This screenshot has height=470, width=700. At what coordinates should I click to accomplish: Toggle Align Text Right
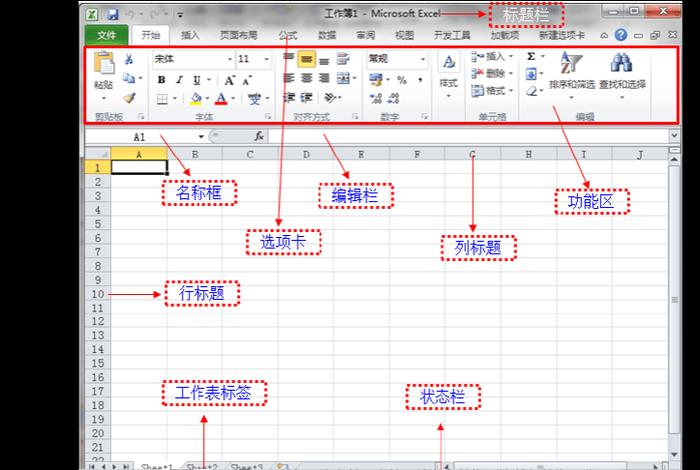point(324,79)
